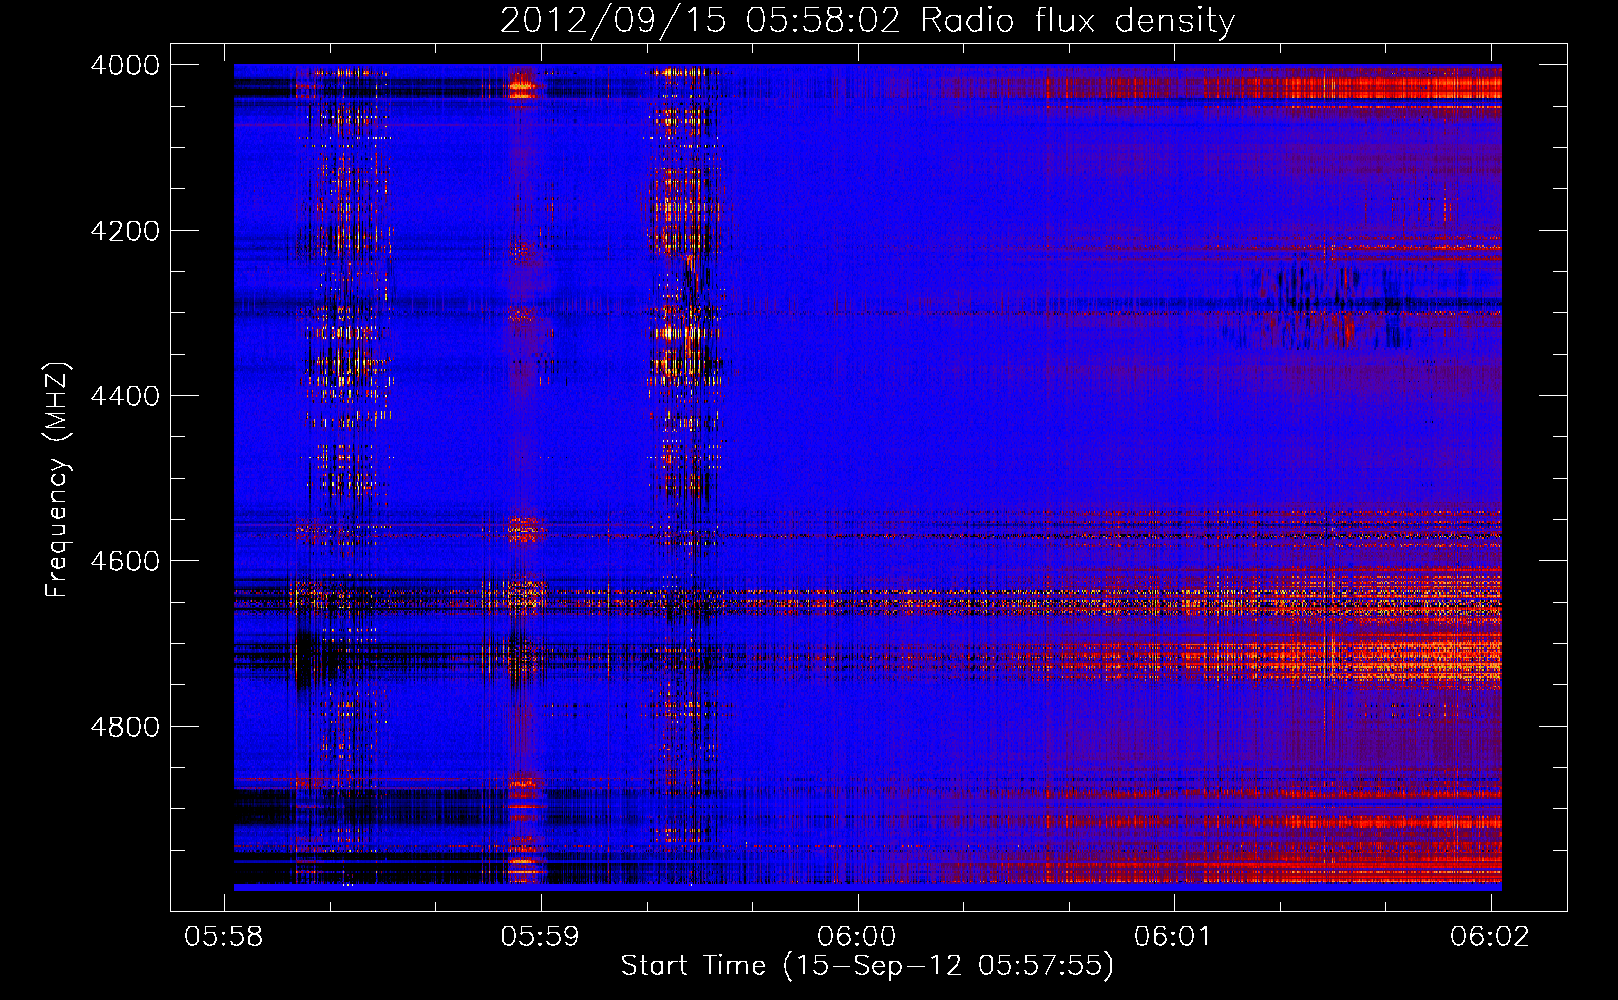The width and height of the screenshot is (1618, 1000).
Task: Select the 4000 frequency tick label
Action: tap(125, 65)
